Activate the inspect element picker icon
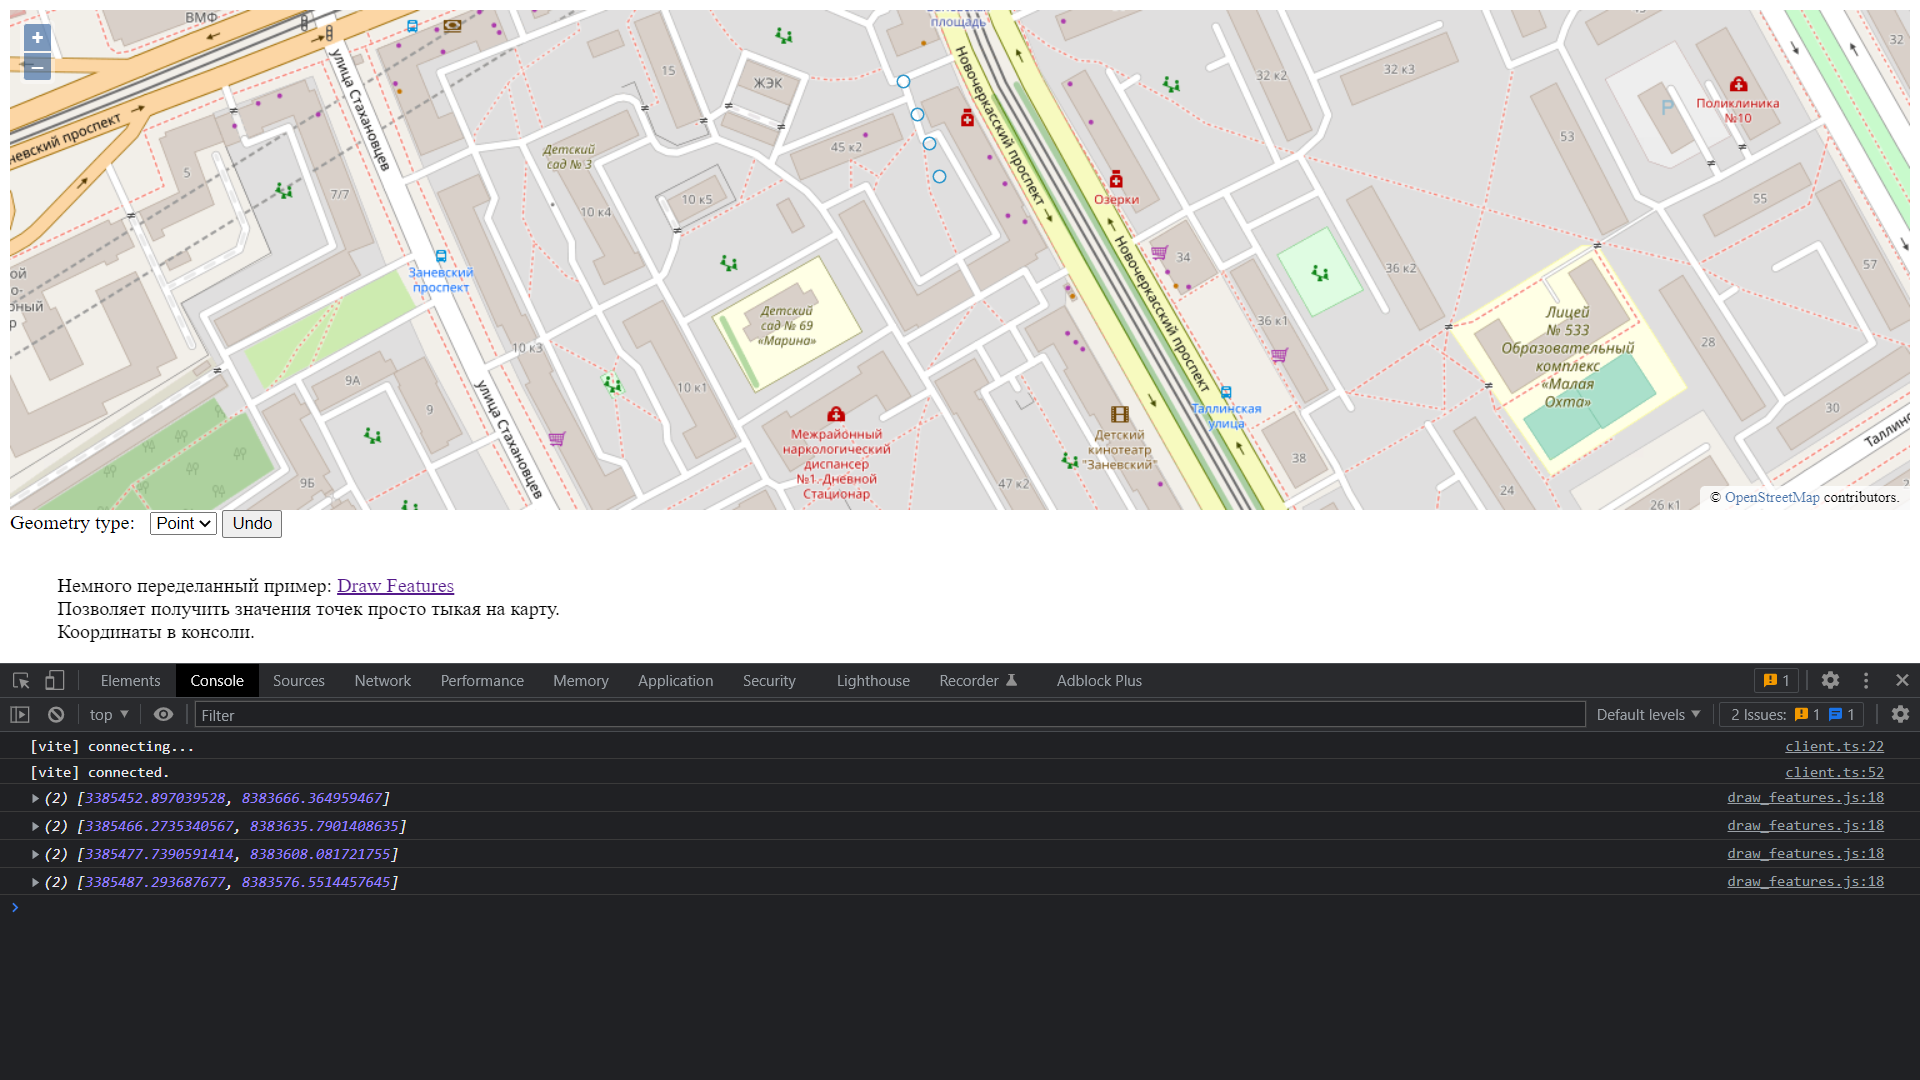The image size is (1920, 1080). pos(21,680)
